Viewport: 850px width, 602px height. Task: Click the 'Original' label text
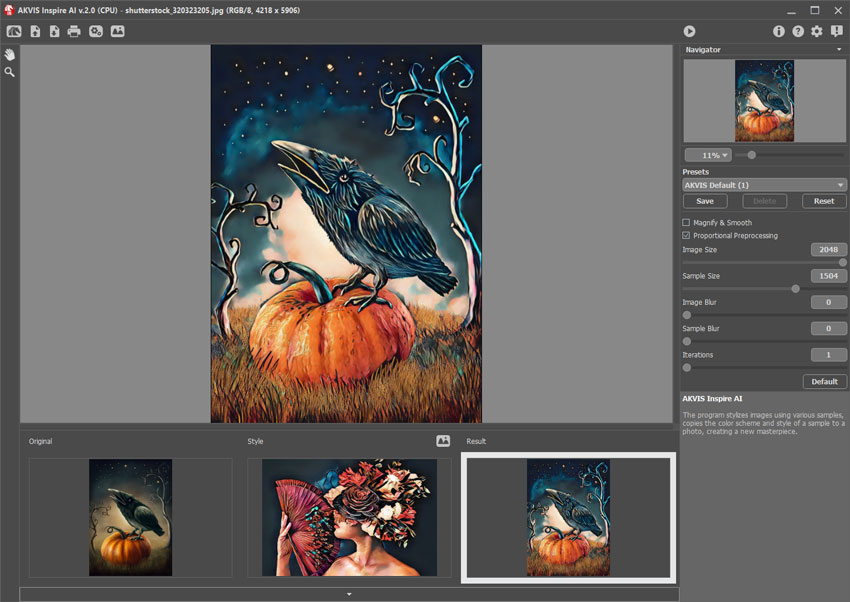[41, 442]
